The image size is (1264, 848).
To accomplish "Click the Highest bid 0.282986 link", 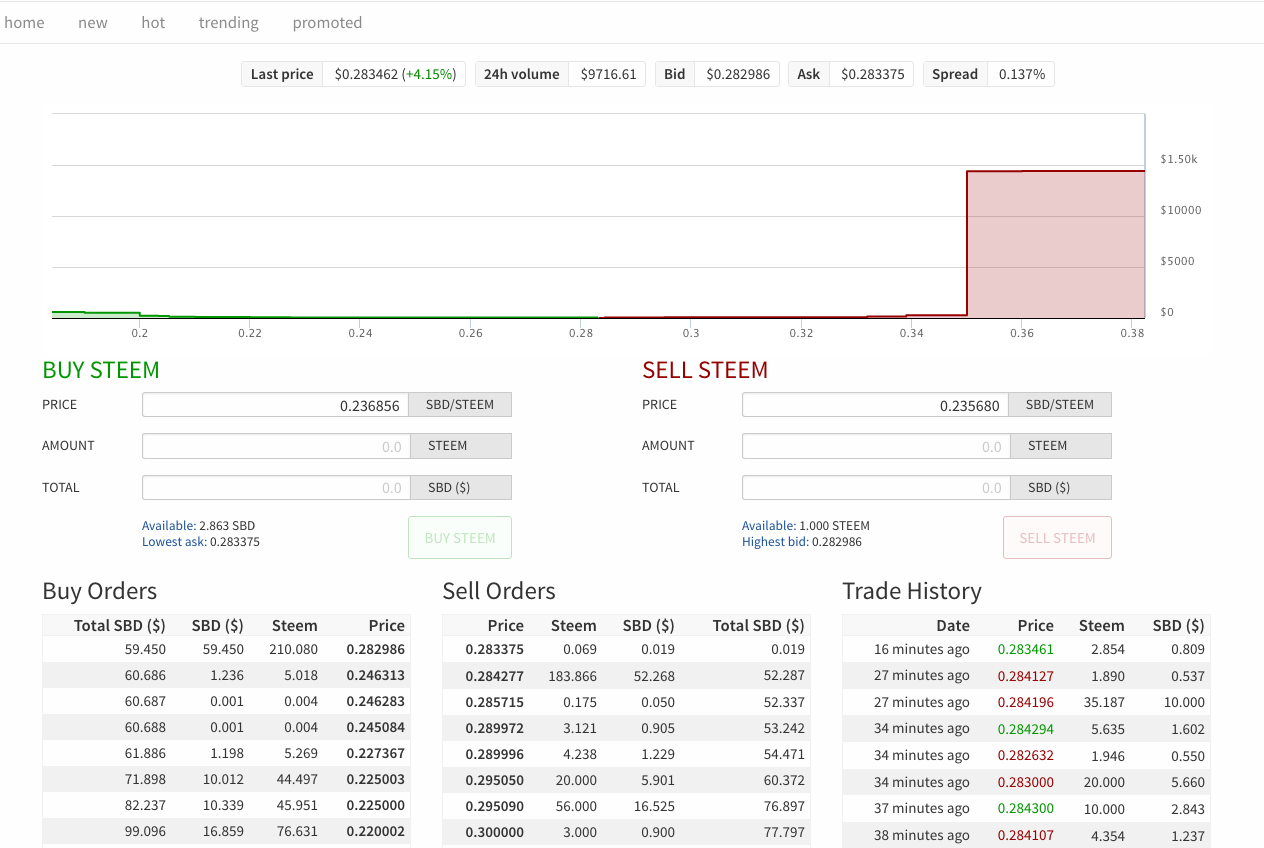I will coord(802,542).
